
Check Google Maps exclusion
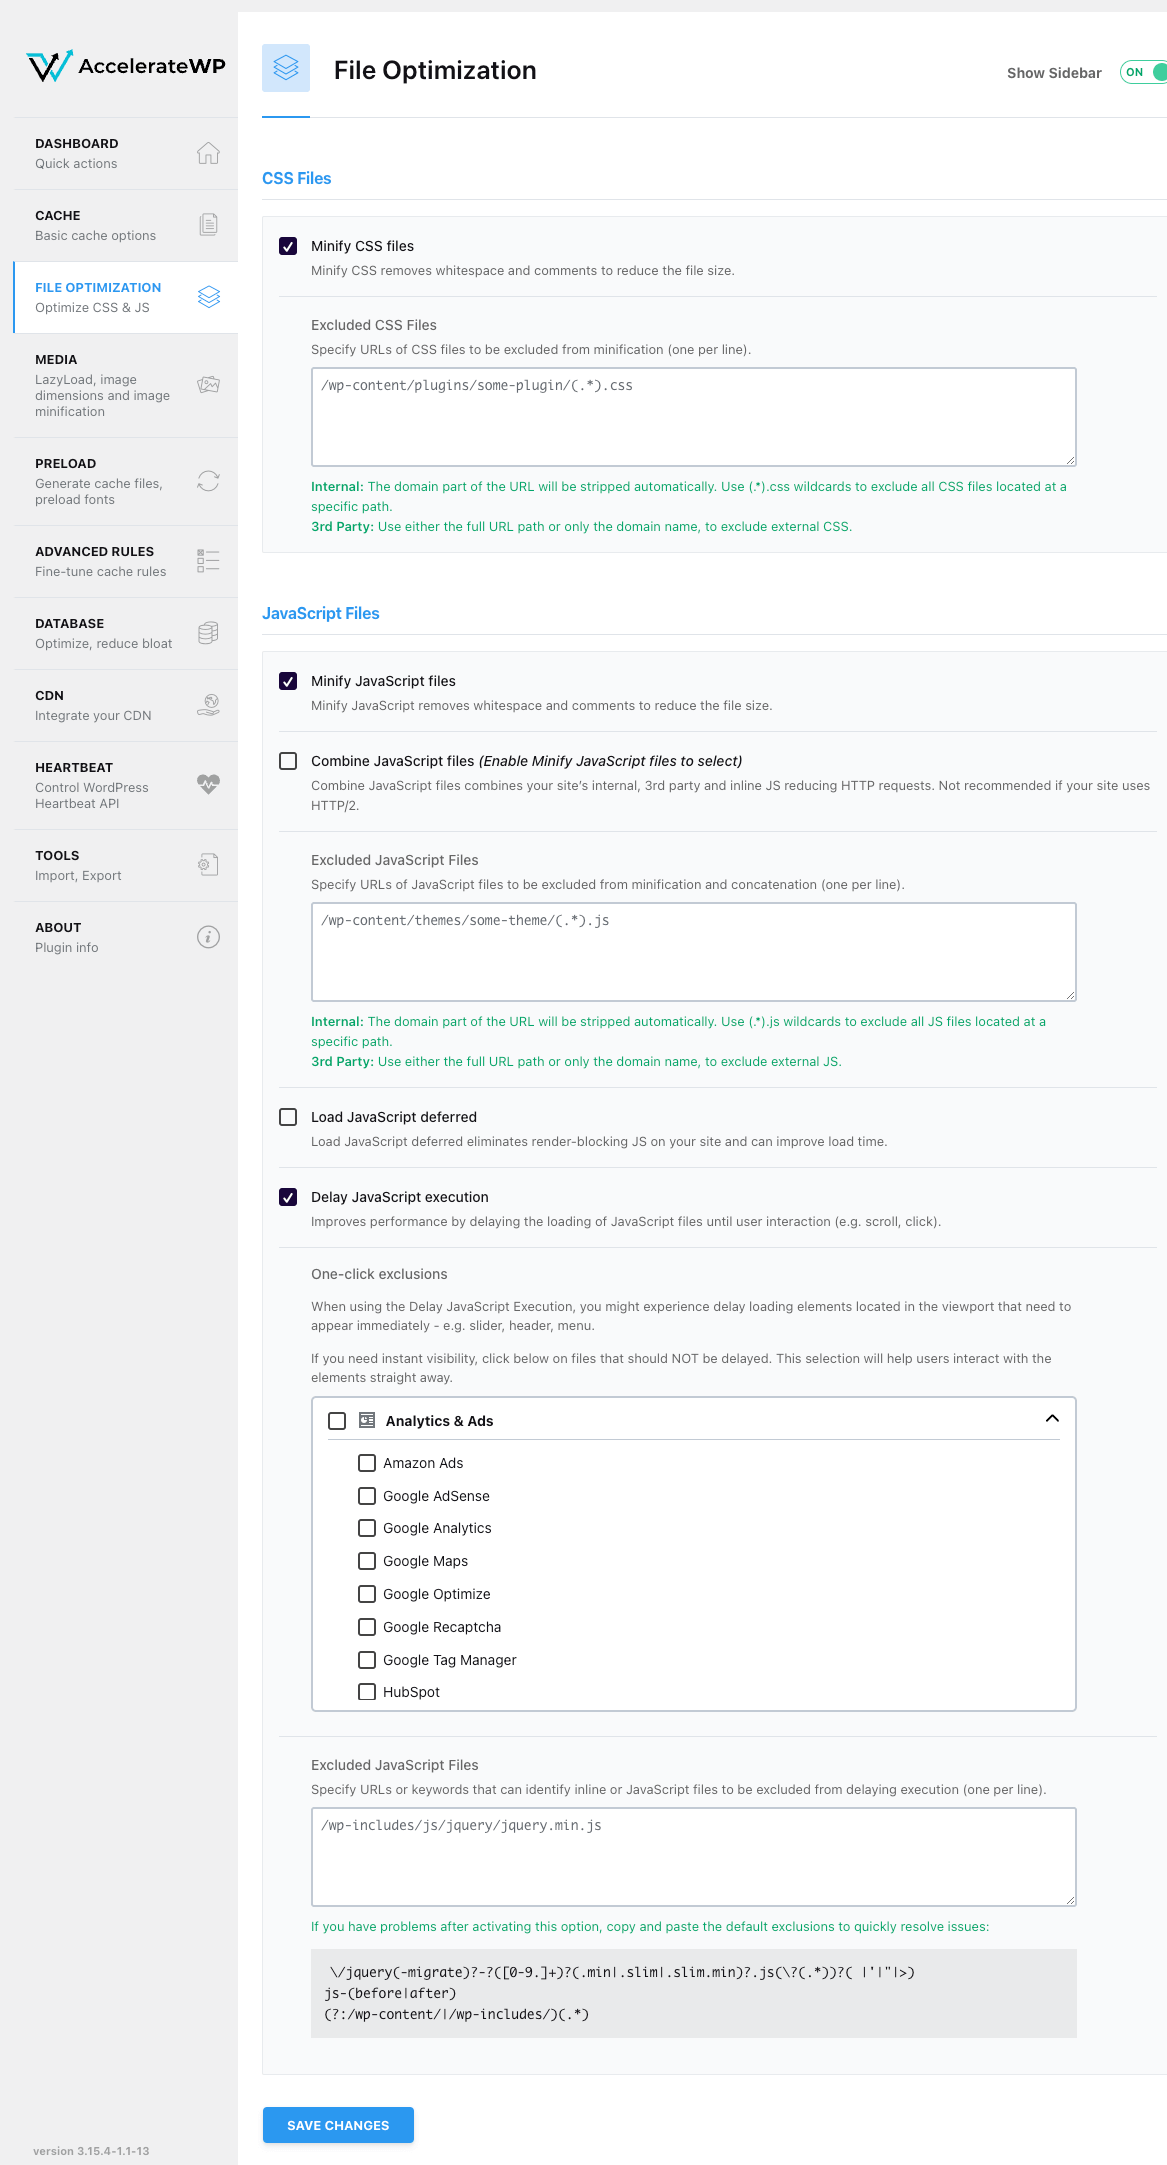(367, 1561)
